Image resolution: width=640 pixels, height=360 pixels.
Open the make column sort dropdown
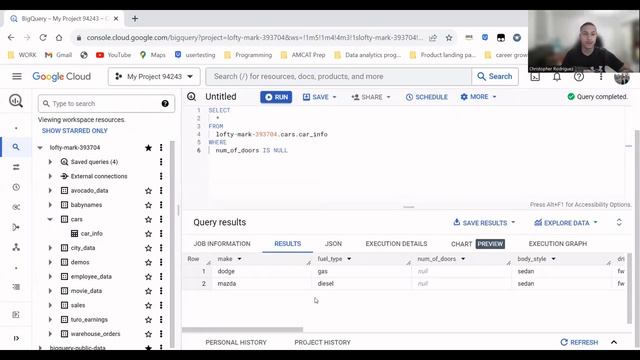coord(239,259)
